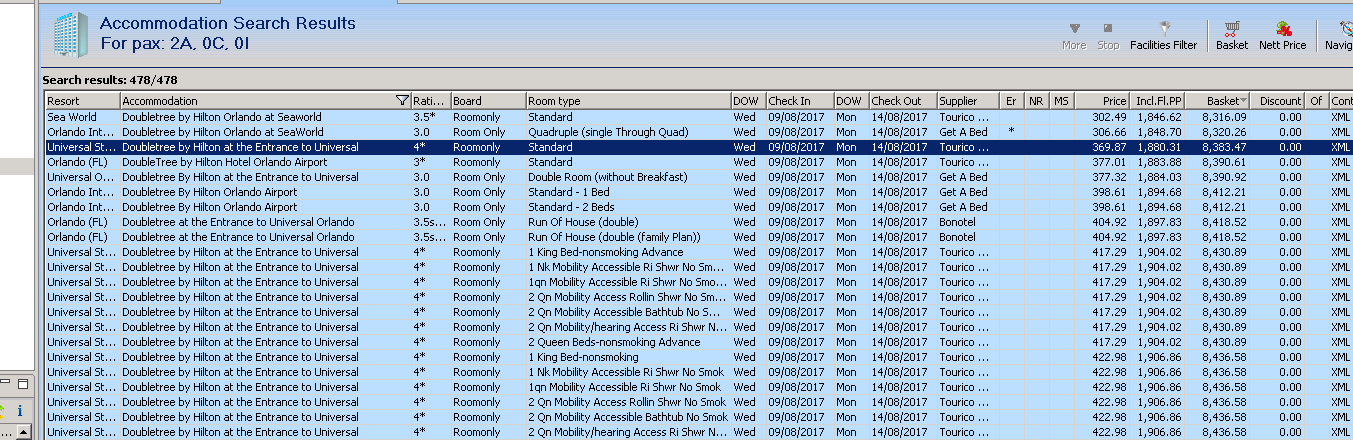Image resolution: width=1353 pixels, height=440 pixels.
Task: Click the Er column header
Action: [1012, 101]
